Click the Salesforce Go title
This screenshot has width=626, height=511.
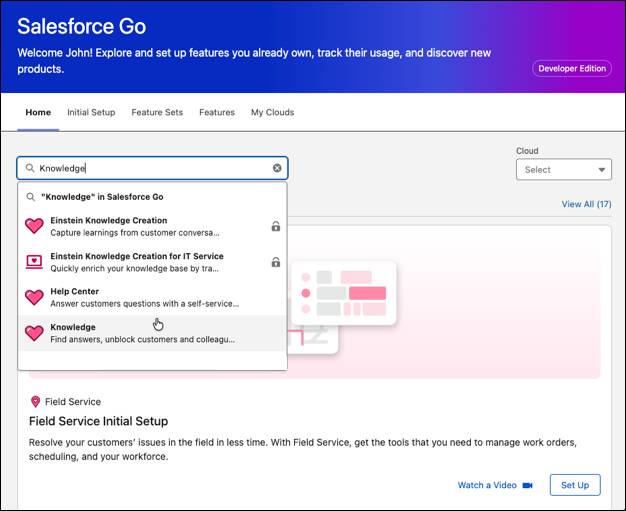click(x=82, y=26)
